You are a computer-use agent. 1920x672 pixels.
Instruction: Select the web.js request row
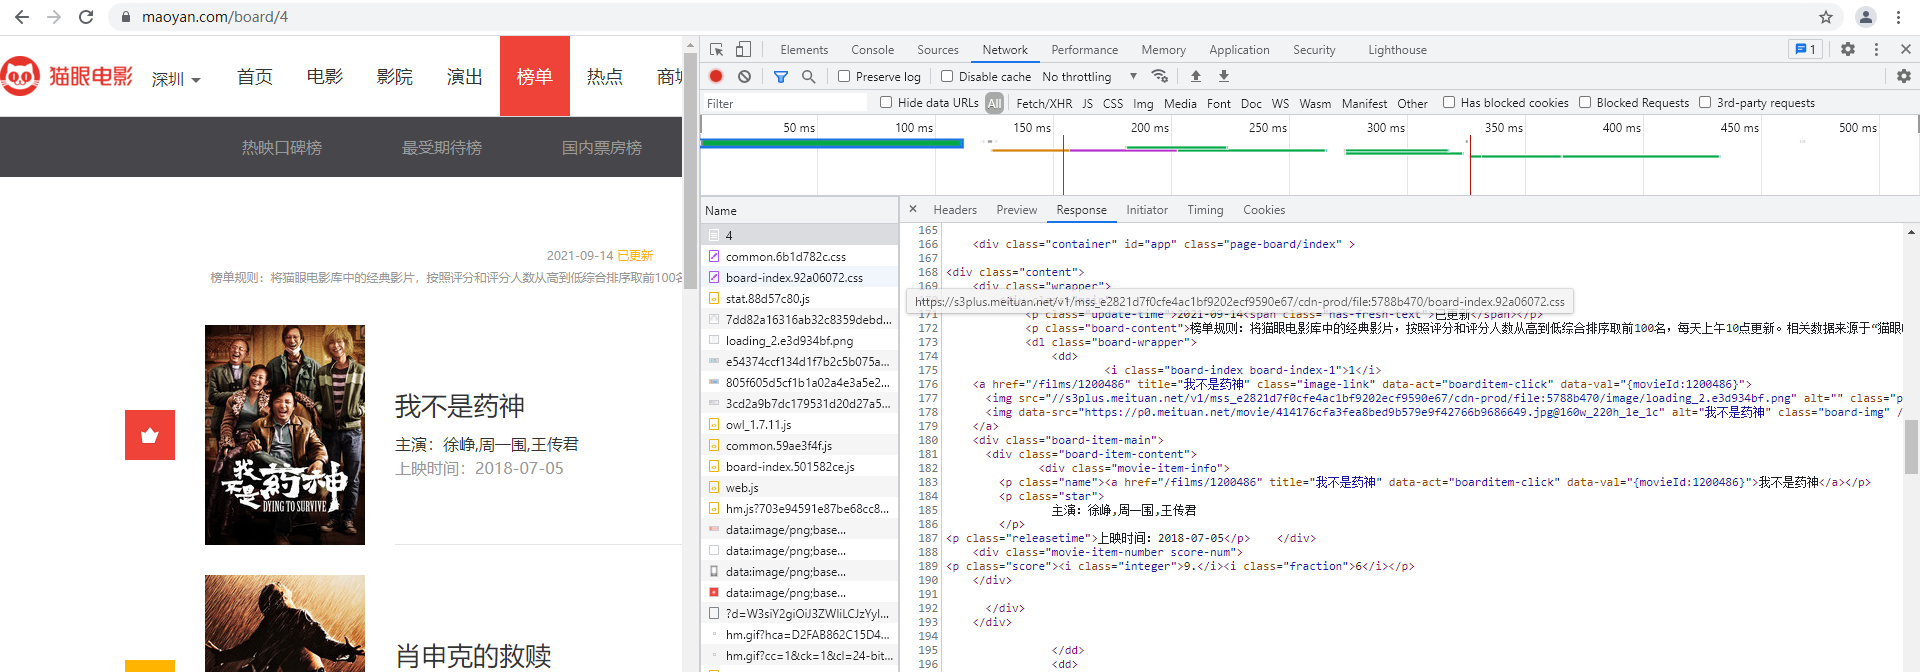pos(799,487)
